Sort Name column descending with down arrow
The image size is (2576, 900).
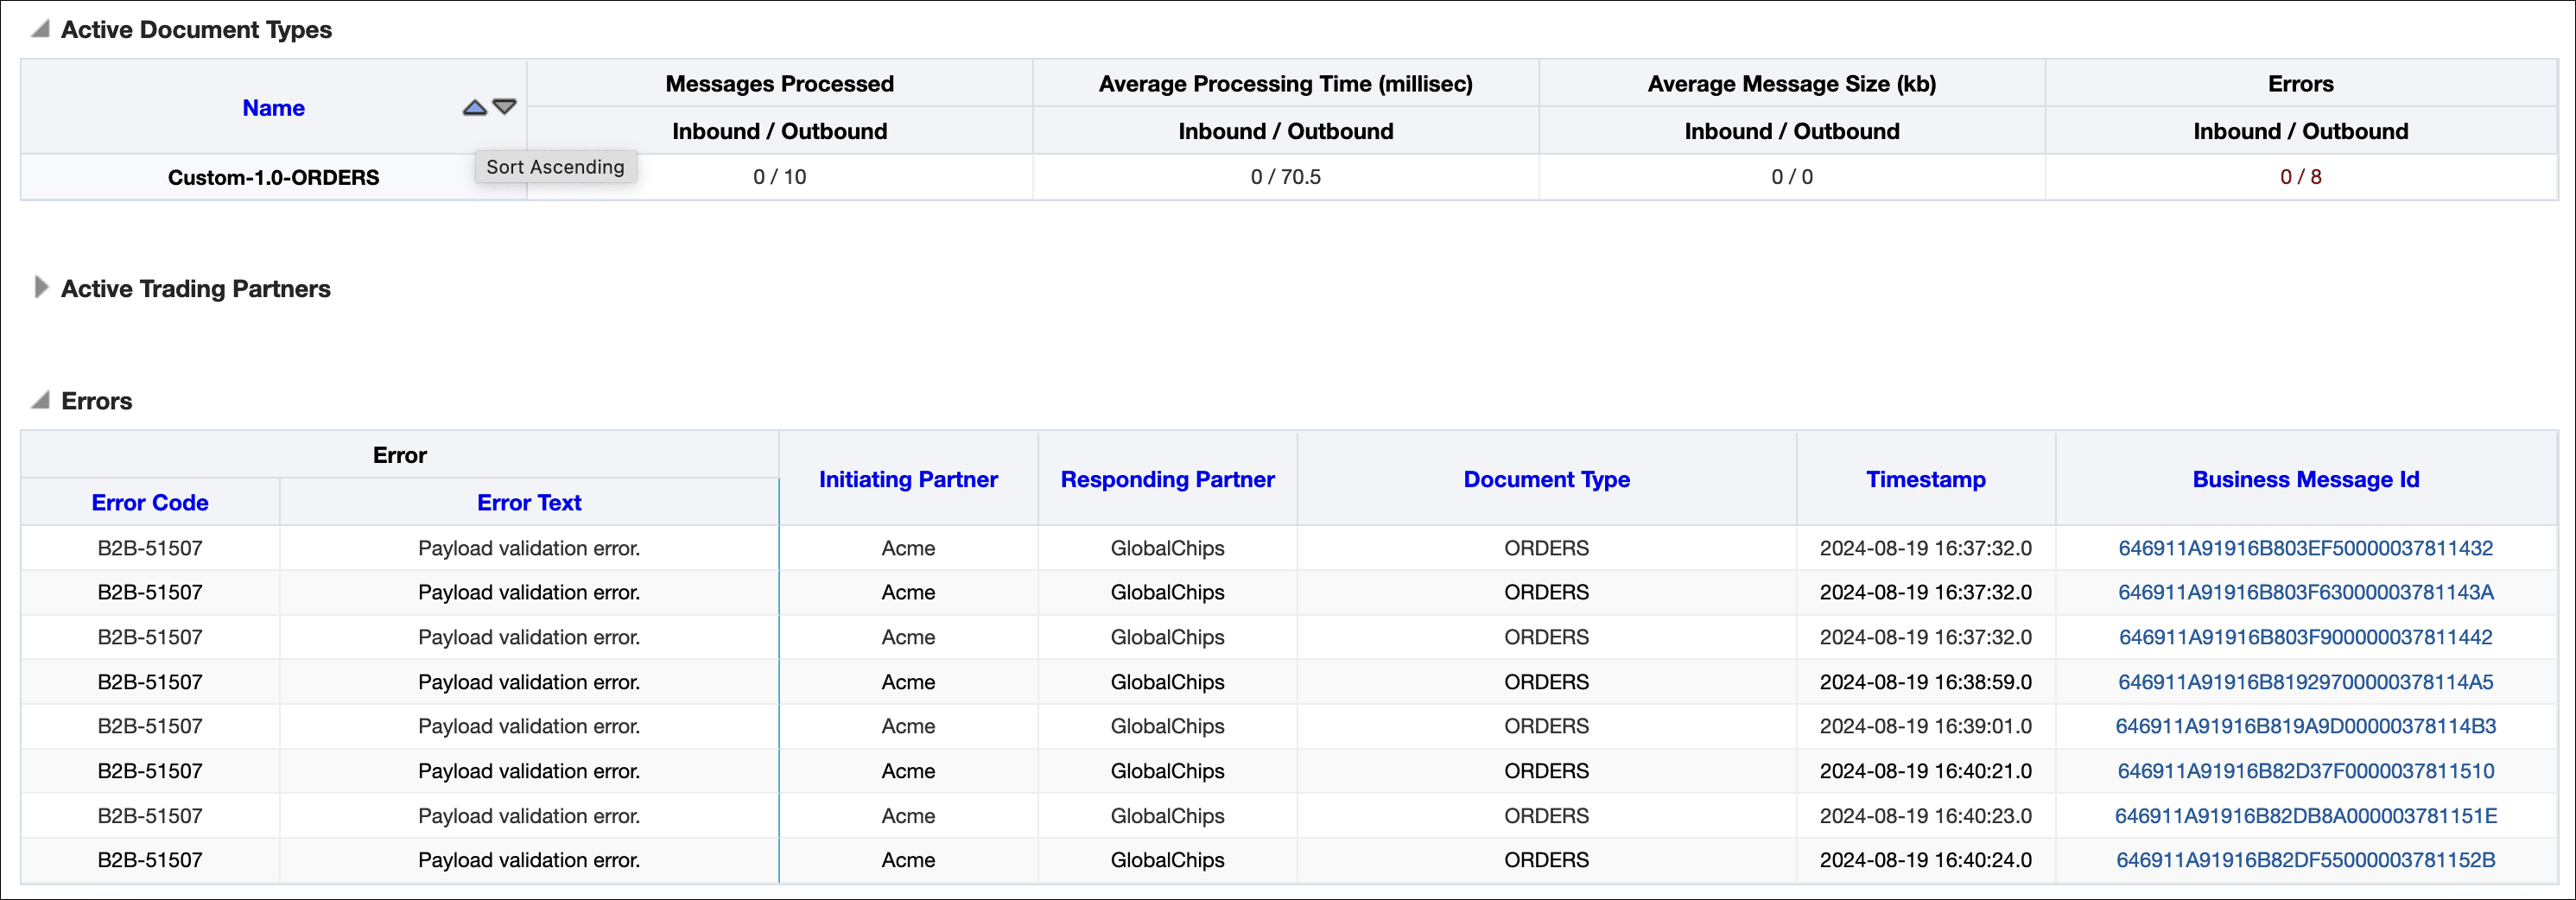click(505, 107)
